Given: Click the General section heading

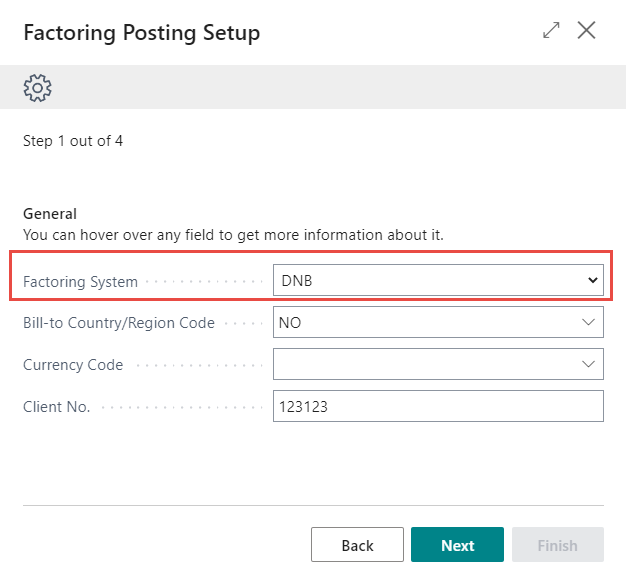Looking at the screenshot, I should pos(50,214).
